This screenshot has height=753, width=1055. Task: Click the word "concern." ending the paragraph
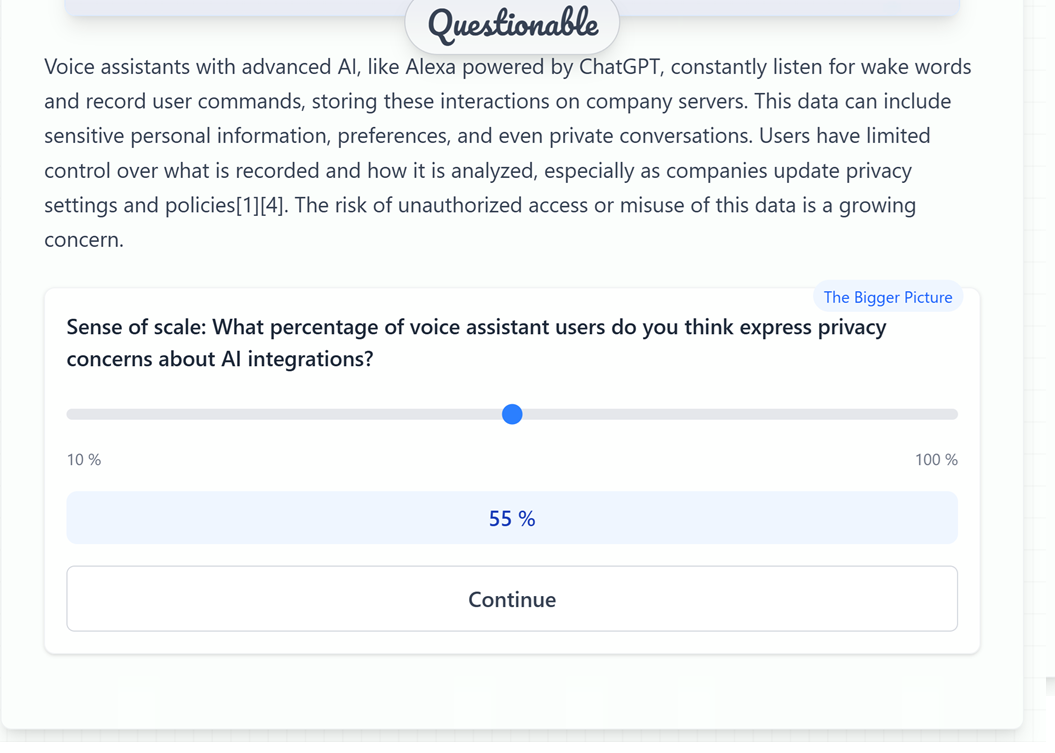(x=84, y=240)
